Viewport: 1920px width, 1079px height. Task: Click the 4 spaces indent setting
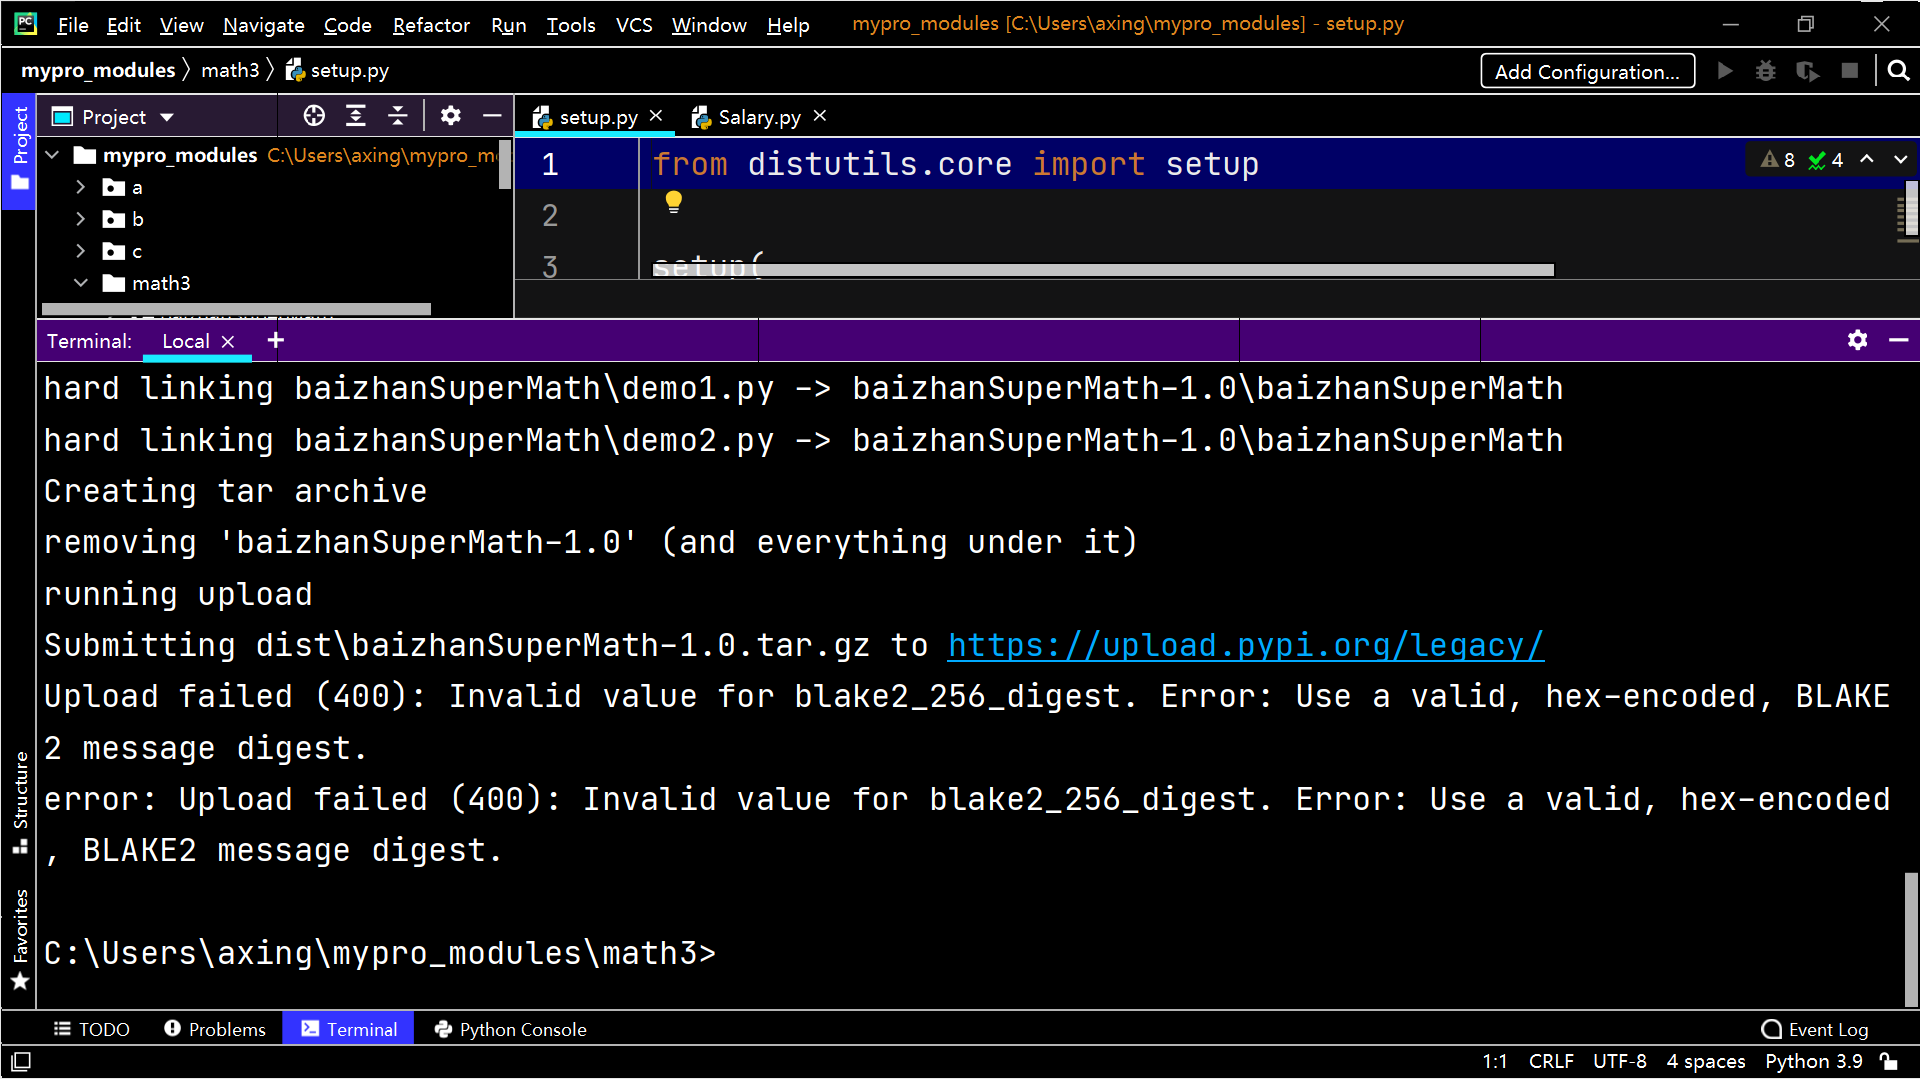pyautogui.click(x=1706, y=1061)
